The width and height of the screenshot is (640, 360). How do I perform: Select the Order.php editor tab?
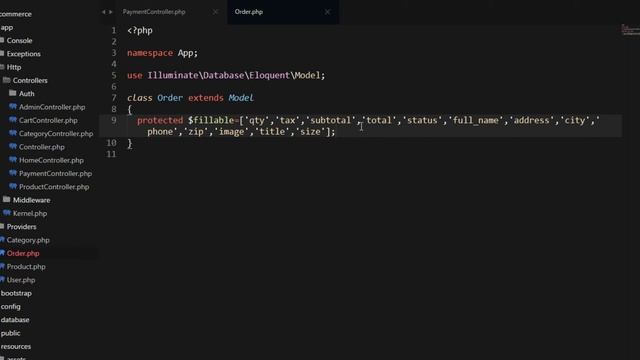tap(249, 12)
